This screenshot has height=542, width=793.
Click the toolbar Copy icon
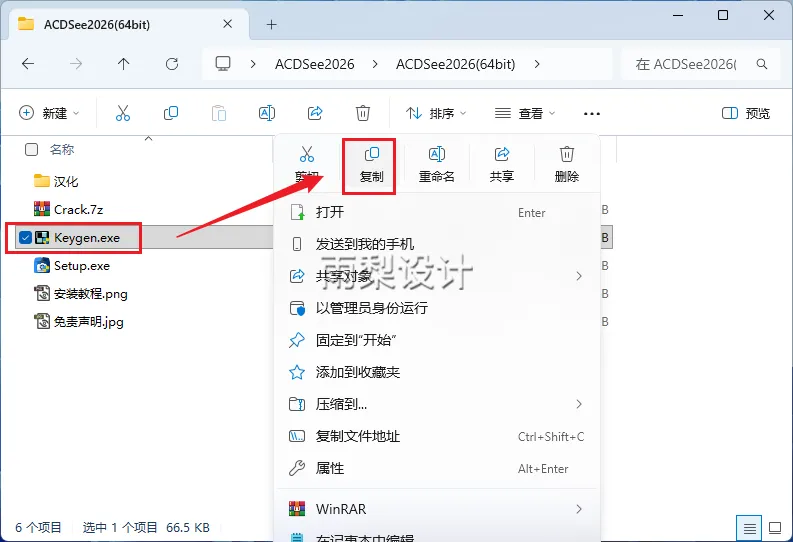pos(171,113)
